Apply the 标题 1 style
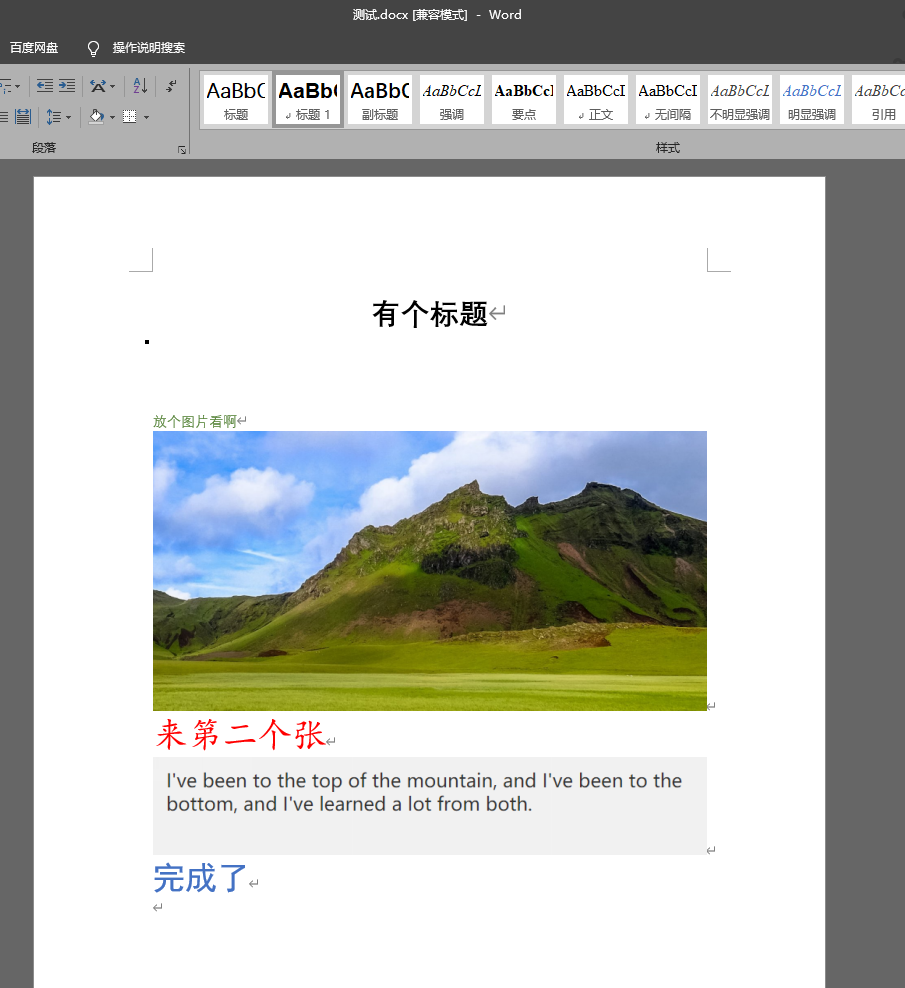The image size is (905, 988). 307,98
